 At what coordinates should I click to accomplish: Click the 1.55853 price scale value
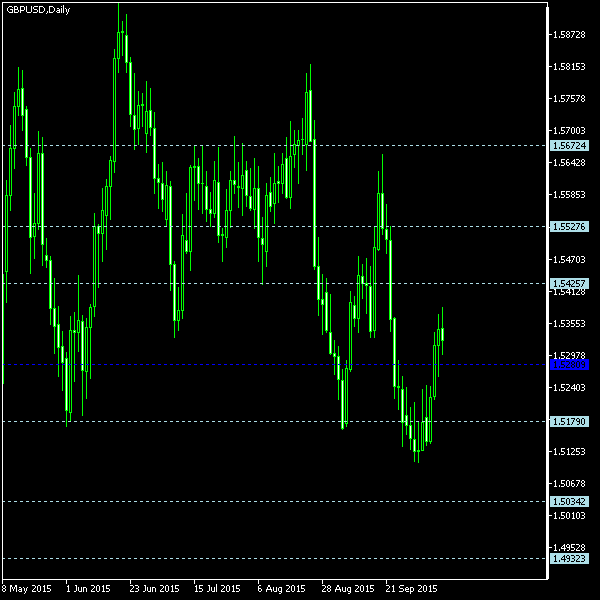(x=569, y=195)
